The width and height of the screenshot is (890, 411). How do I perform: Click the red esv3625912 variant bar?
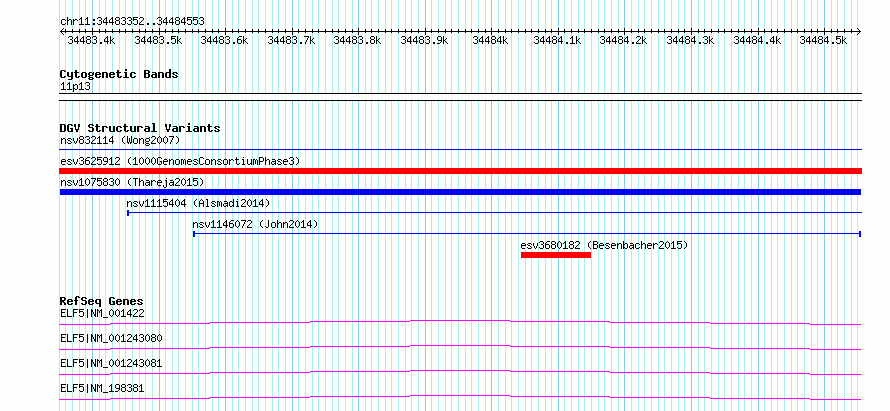[460, 171]
